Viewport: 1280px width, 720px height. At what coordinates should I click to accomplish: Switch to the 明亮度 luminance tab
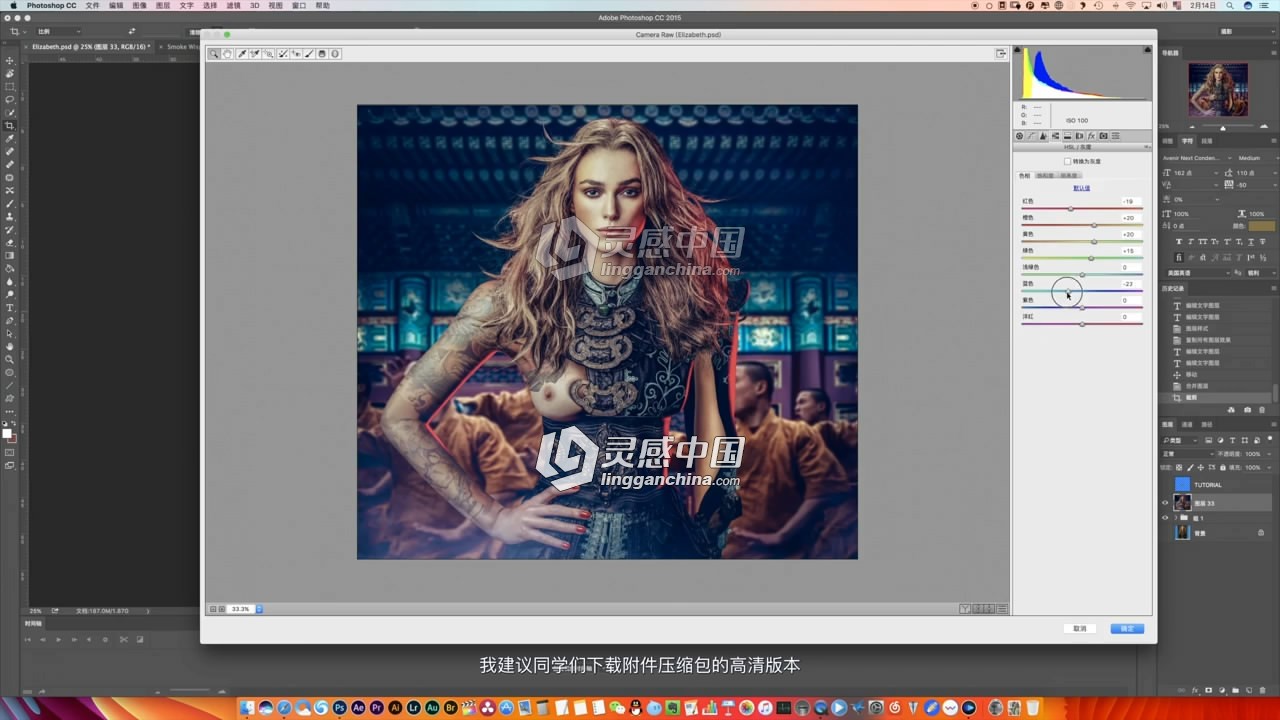(1069, 176)
